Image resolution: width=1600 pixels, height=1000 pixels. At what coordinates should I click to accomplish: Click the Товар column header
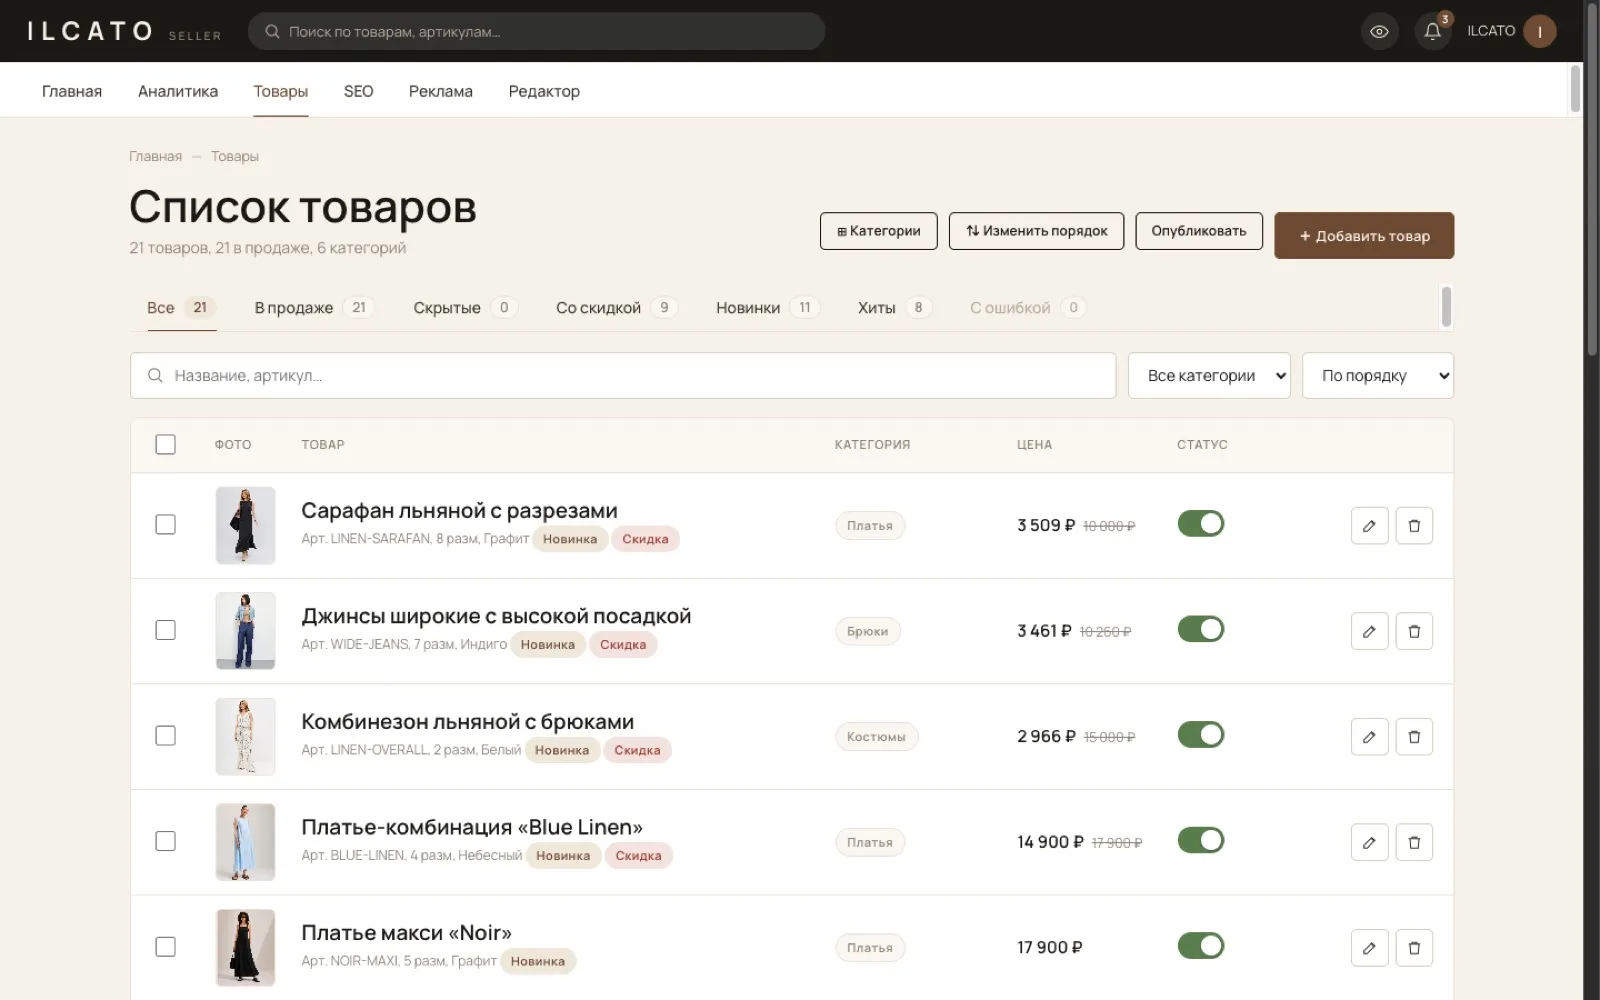323,445
